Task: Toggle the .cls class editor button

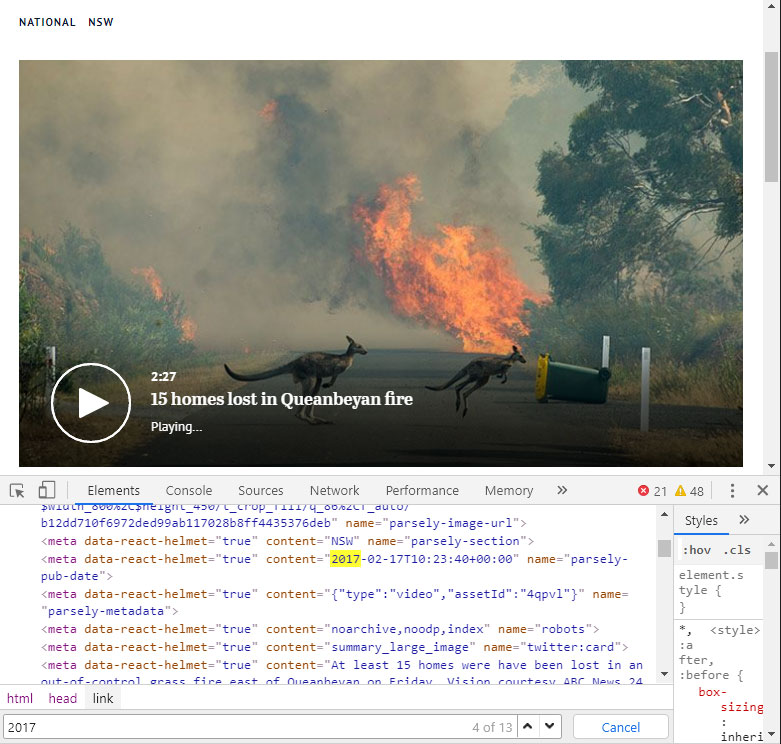Action: [737, 550]
